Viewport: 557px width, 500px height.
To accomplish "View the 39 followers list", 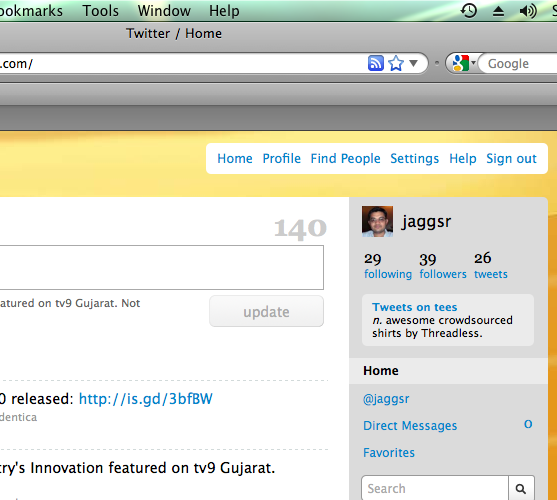I will pos(443,266).
